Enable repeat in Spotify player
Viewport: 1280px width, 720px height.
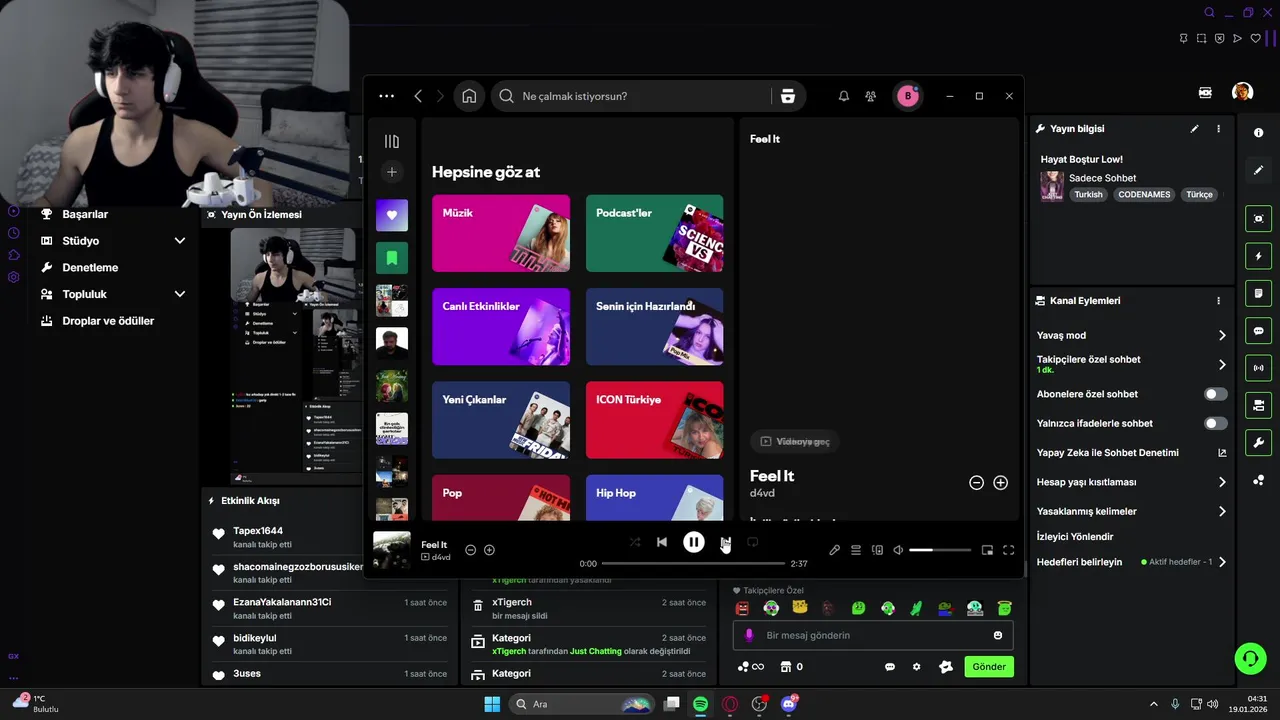point(752,542)
